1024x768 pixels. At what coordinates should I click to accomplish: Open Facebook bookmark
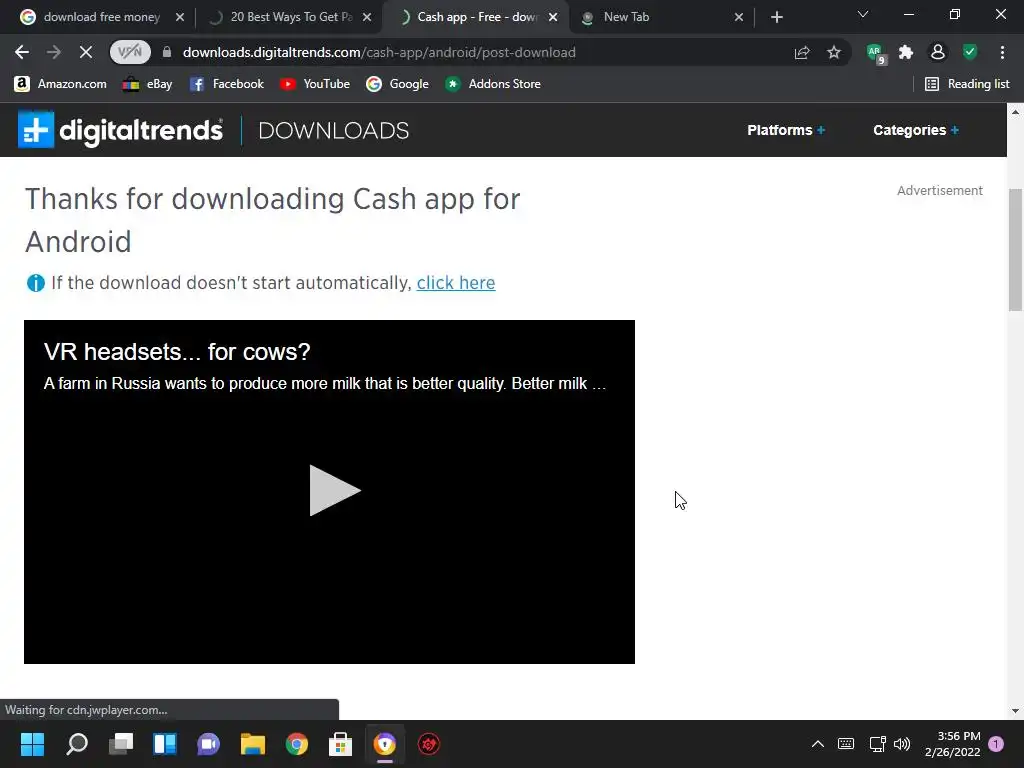click(227, 84)
